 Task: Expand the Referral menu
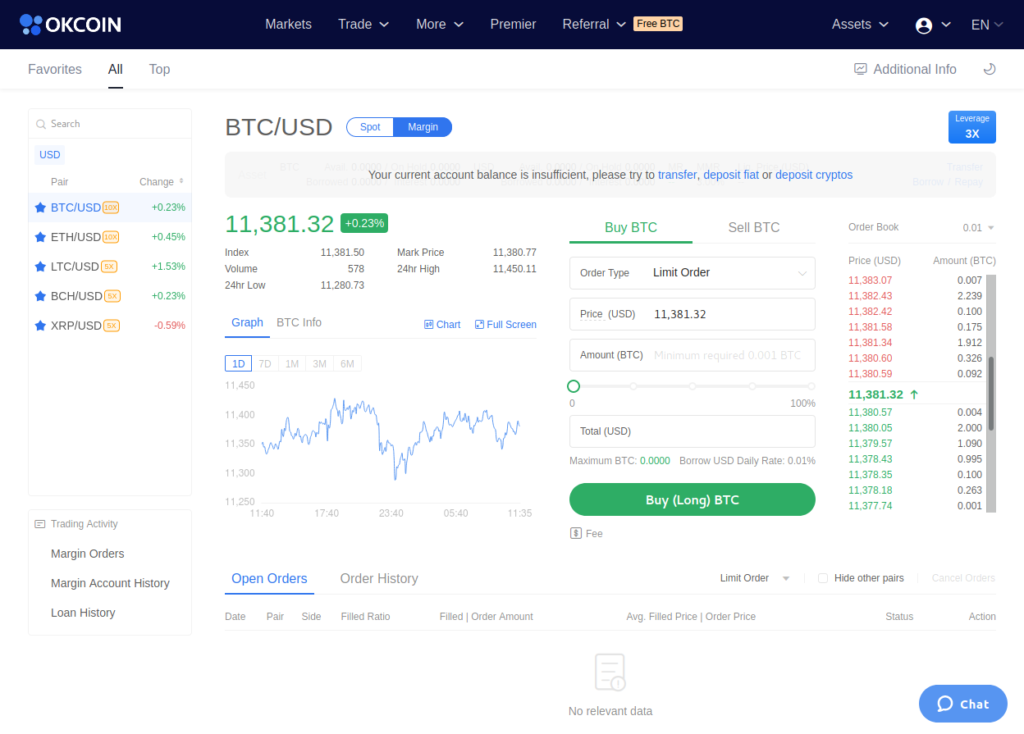(x=594, y=24)
